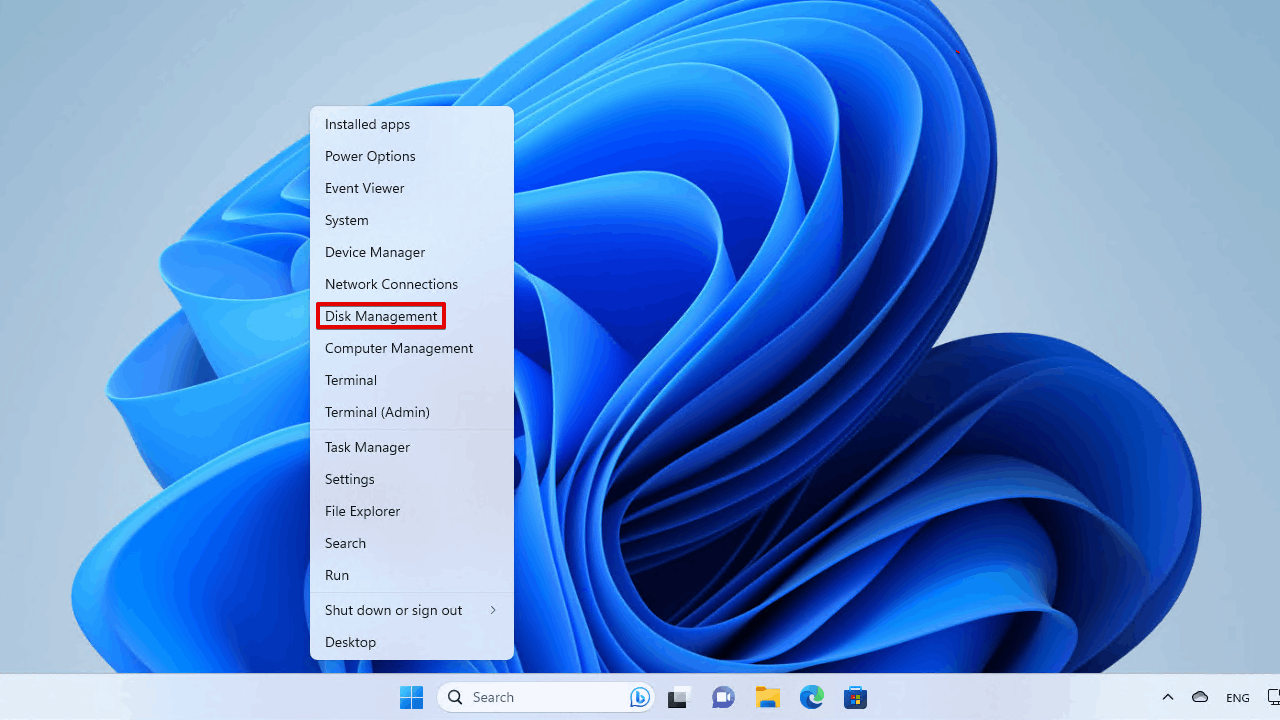
Task: Open Microsoft Store from the taskbar
Action: click(x=855, y=697)
